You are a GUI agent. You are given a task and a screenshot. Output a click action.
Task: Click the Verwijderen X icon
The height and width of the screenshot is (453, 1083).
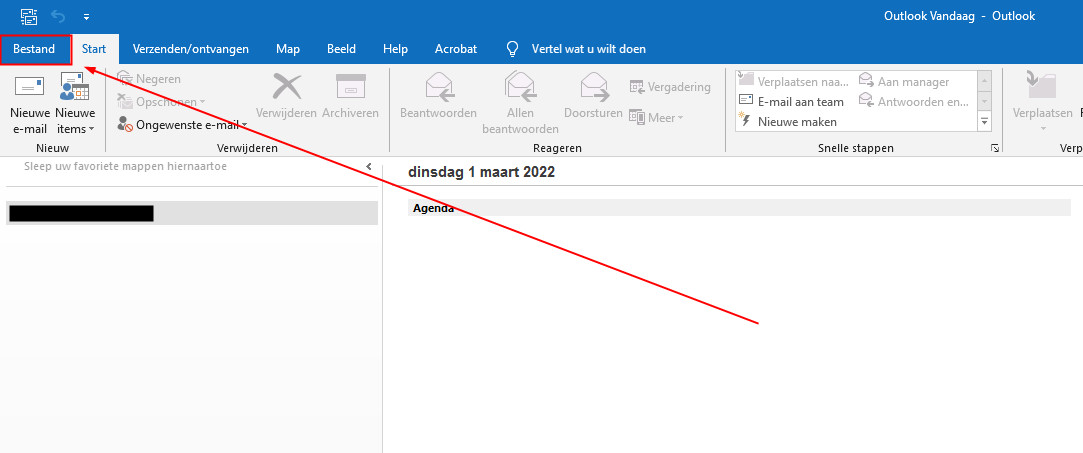[286, 87]
